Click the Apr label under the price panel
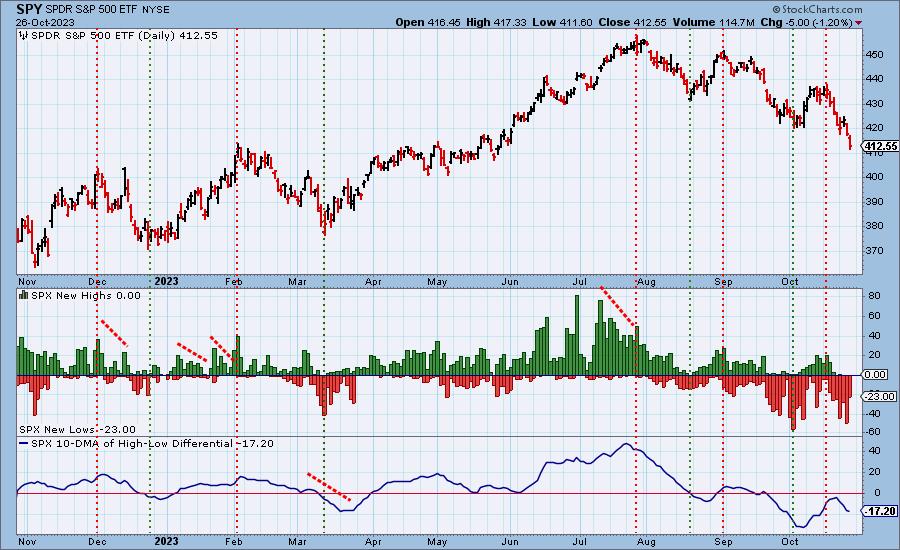The image size is (900, 550). 373,282
